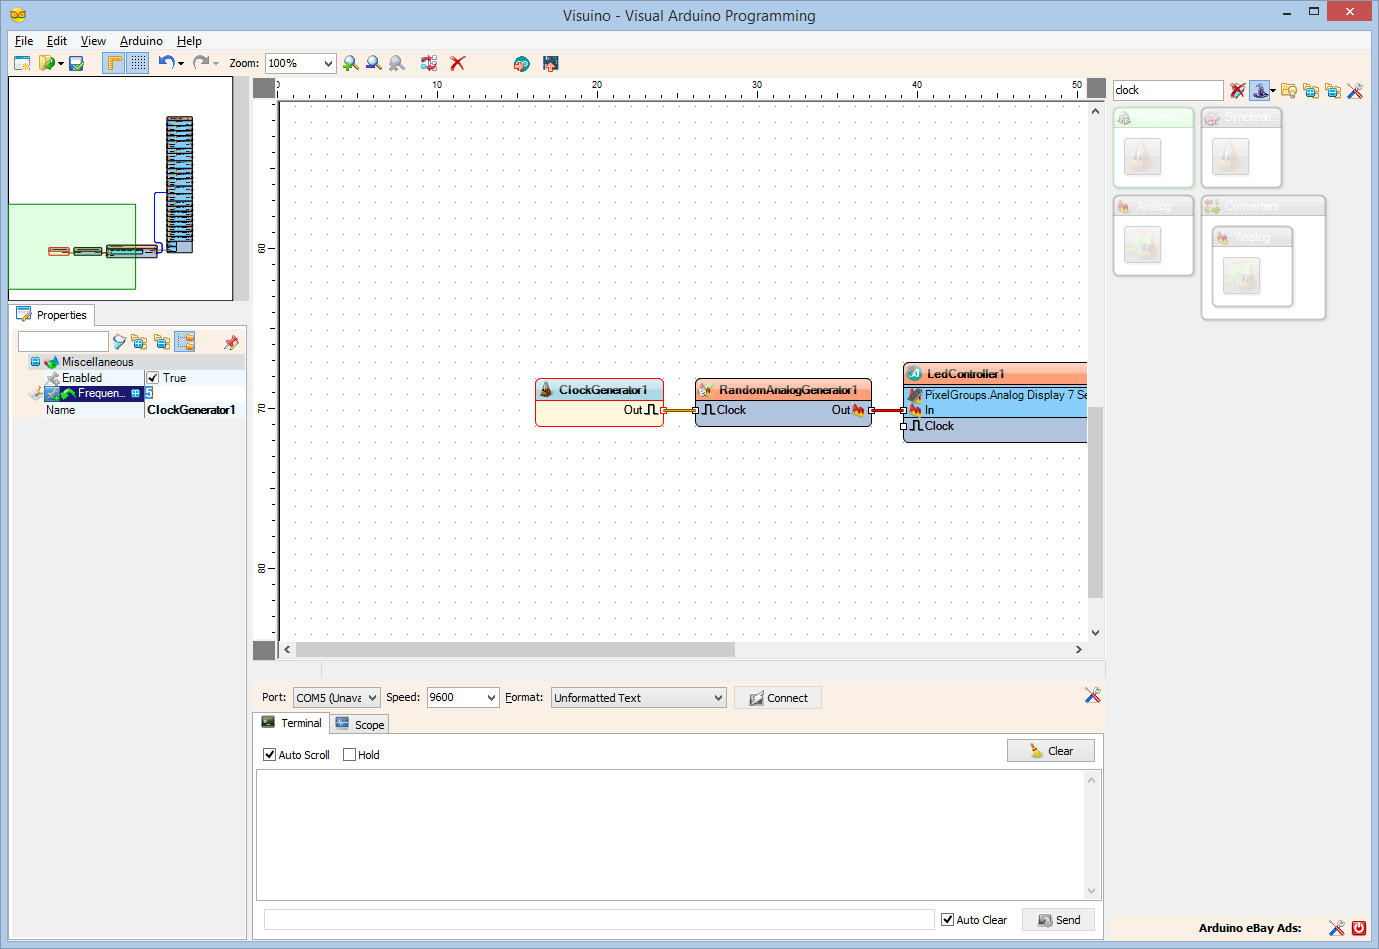This screenshot has width=1379, height=949.
Task: Uncheck the Enabled True checkbox
Action: click(x=153, y=378)
